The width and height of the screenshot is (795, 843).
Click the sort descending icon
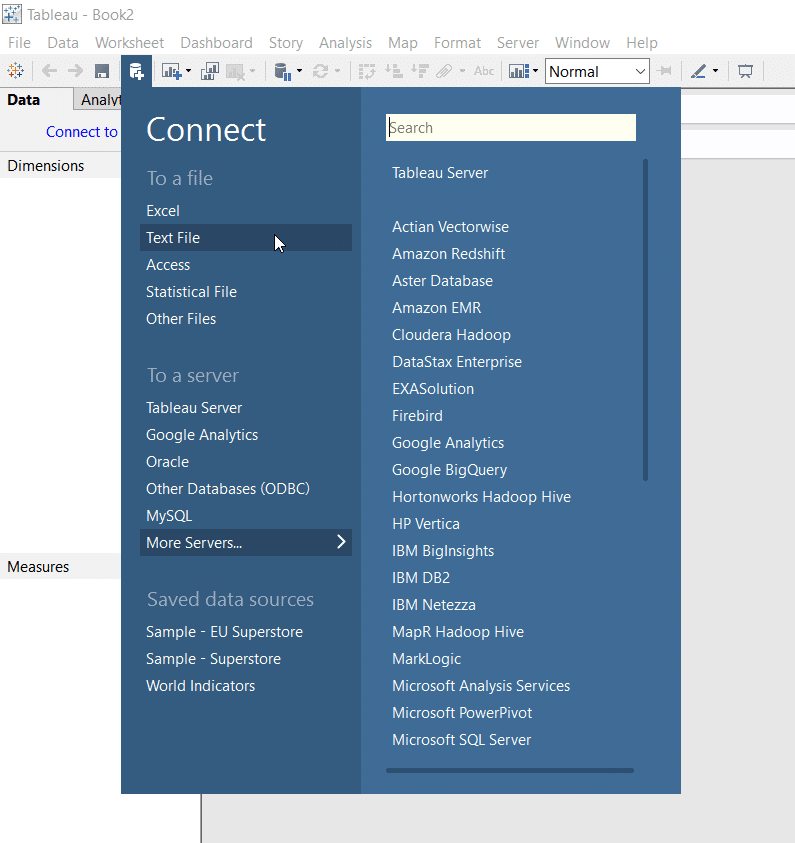(420, 70)
